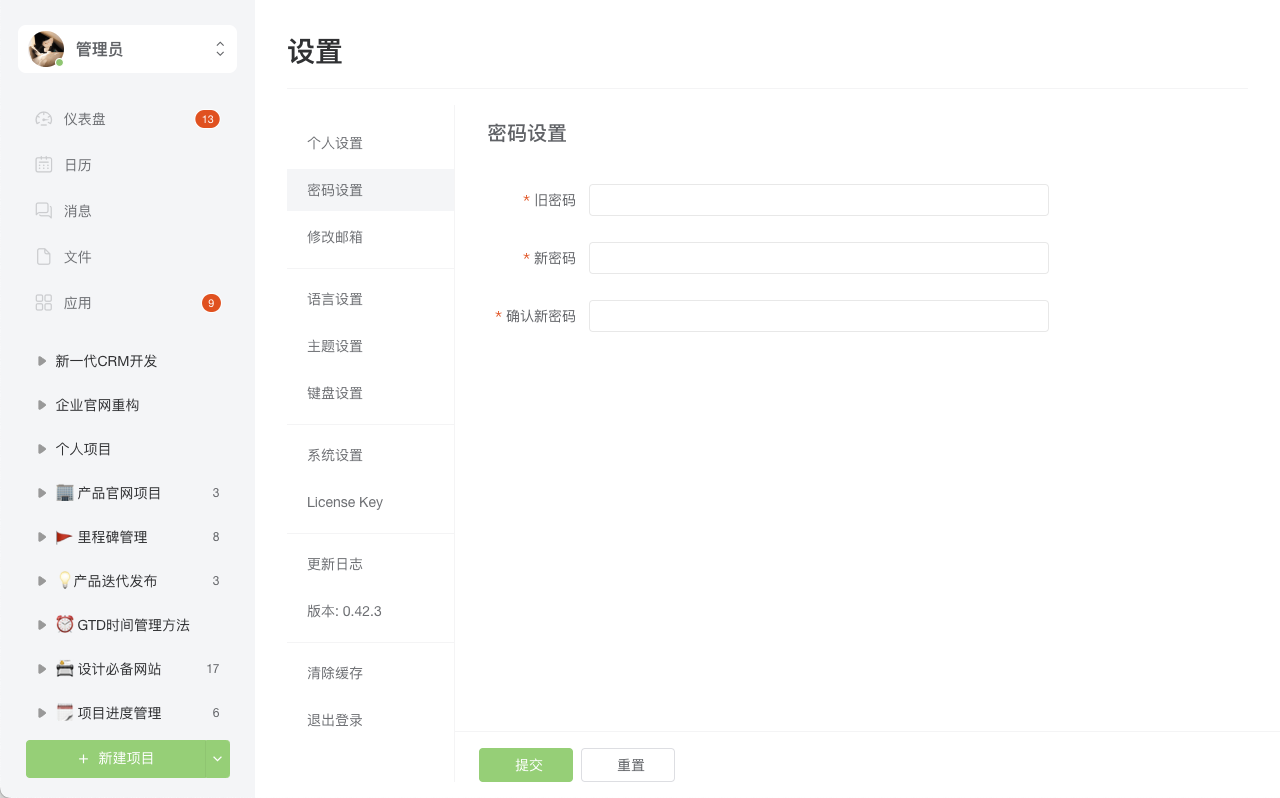Image resolution: width=1280 pixels, height=798 pixels.
Task: Click the light bulb emoji of 产品迭代发布
Action: (64, 581)
